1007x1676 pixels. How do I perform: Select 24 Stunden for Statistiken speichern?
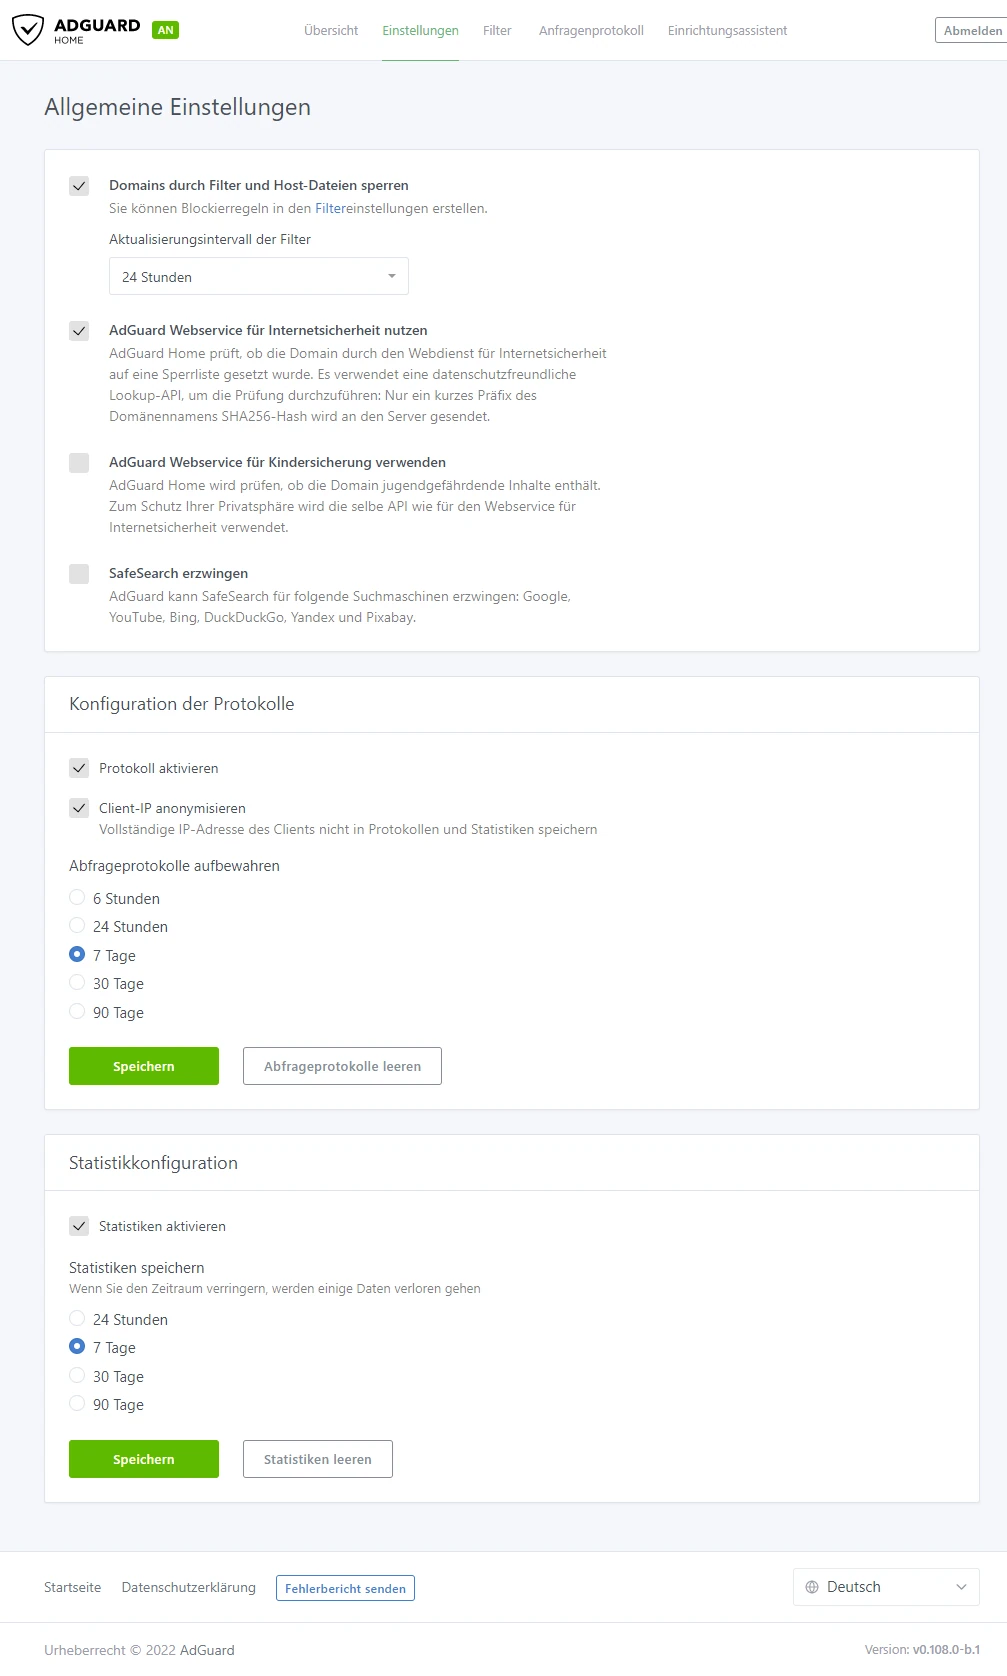tap(77, 1318)
